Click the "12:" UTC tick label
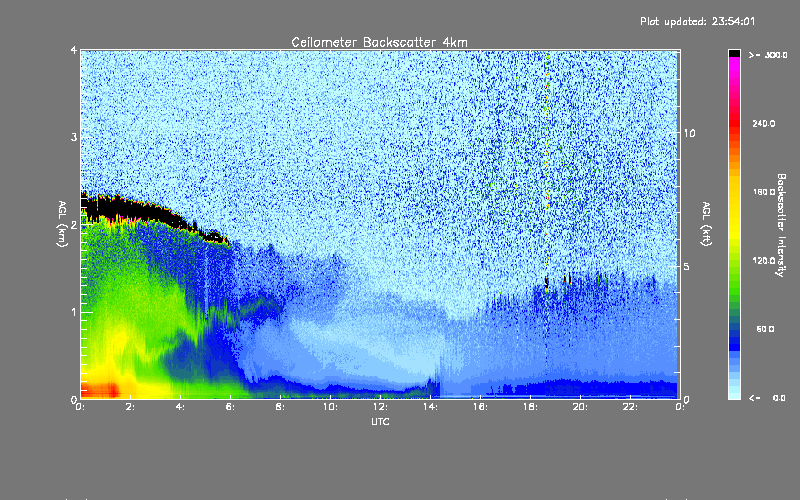The image size is (800, 500). [x=380, y=407]
